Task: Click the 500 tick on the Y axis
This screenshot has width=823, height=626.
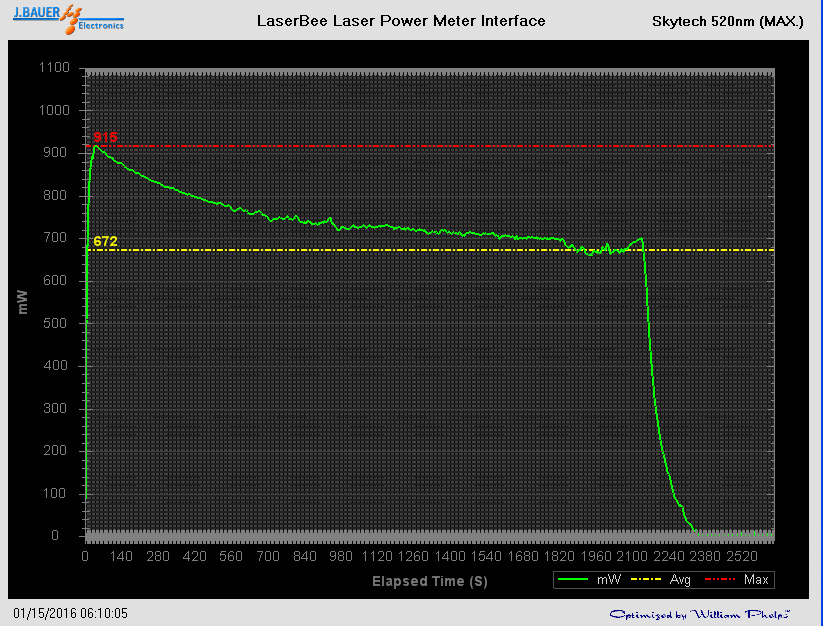Action: [x=57, y=323]
